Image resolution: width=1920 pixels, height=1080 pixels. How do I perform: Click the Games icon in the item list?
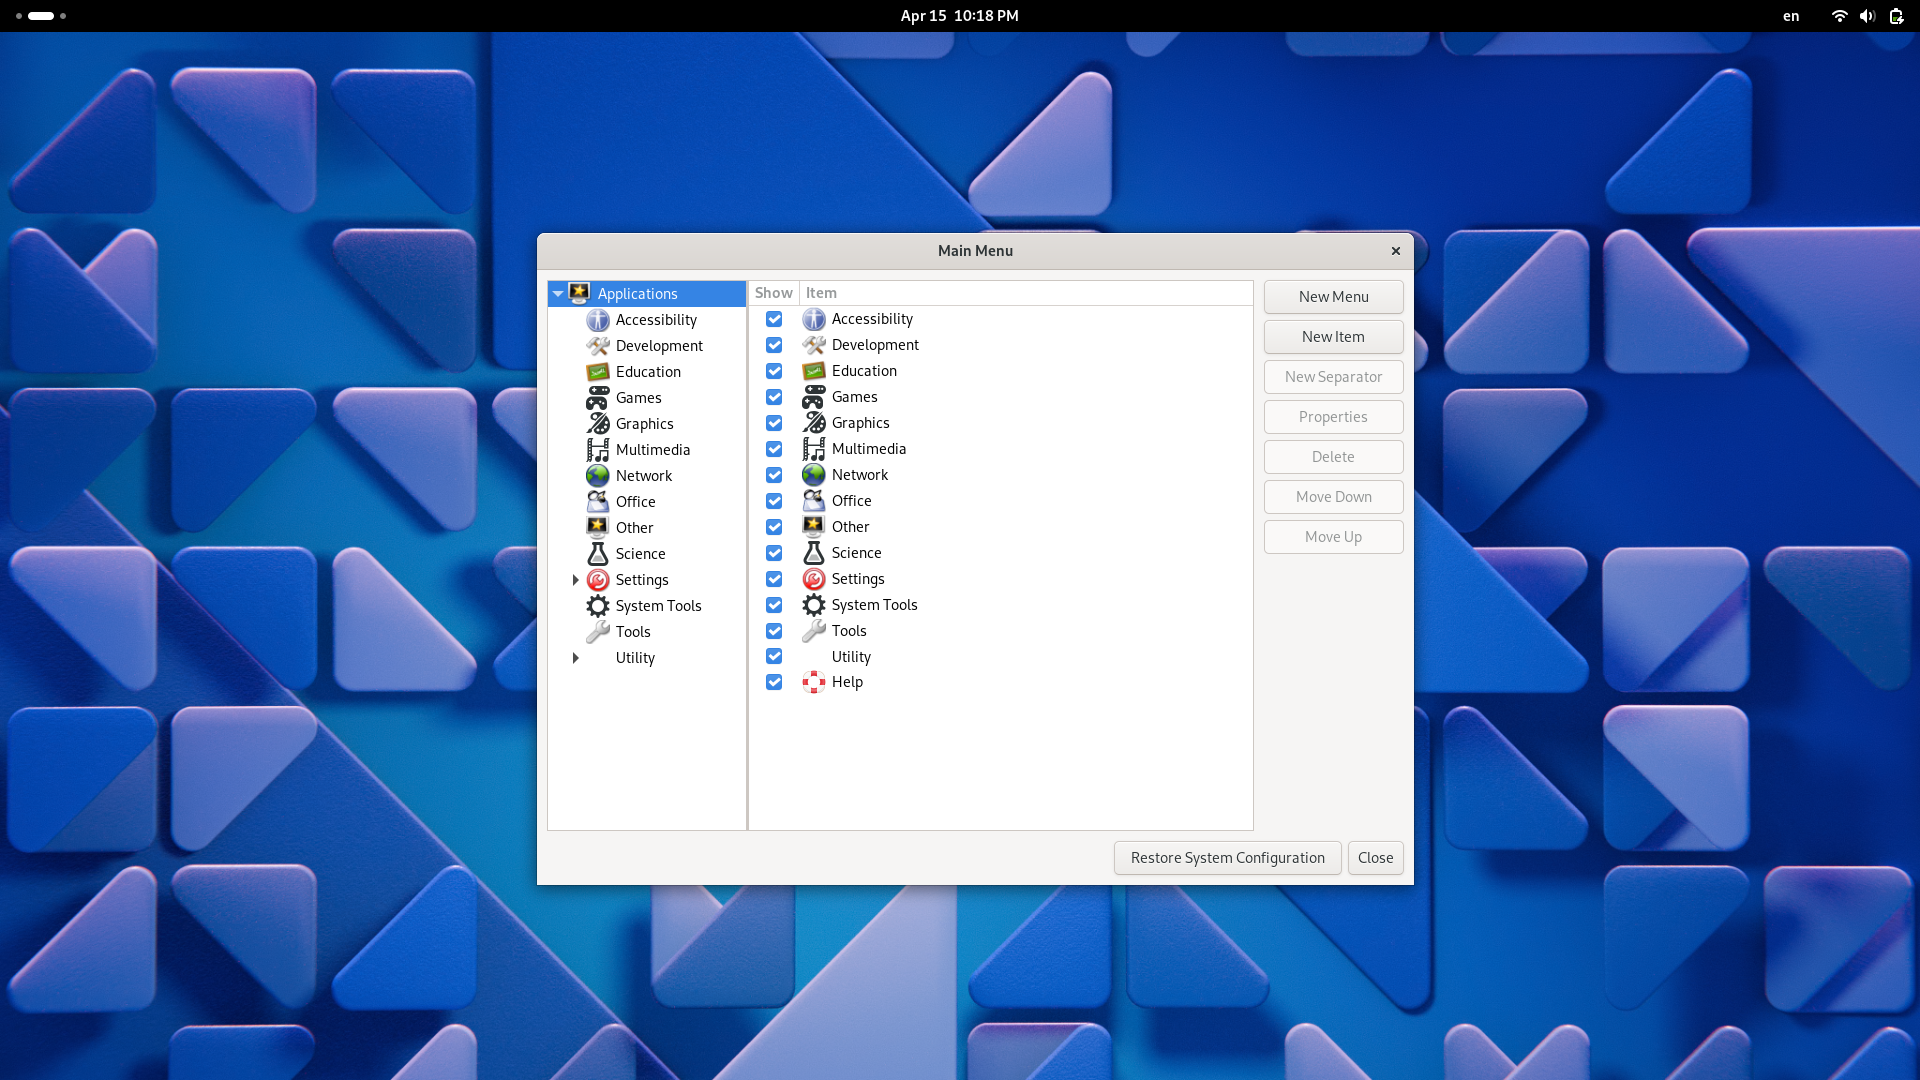pyautogui.click(x=814, y=397)
